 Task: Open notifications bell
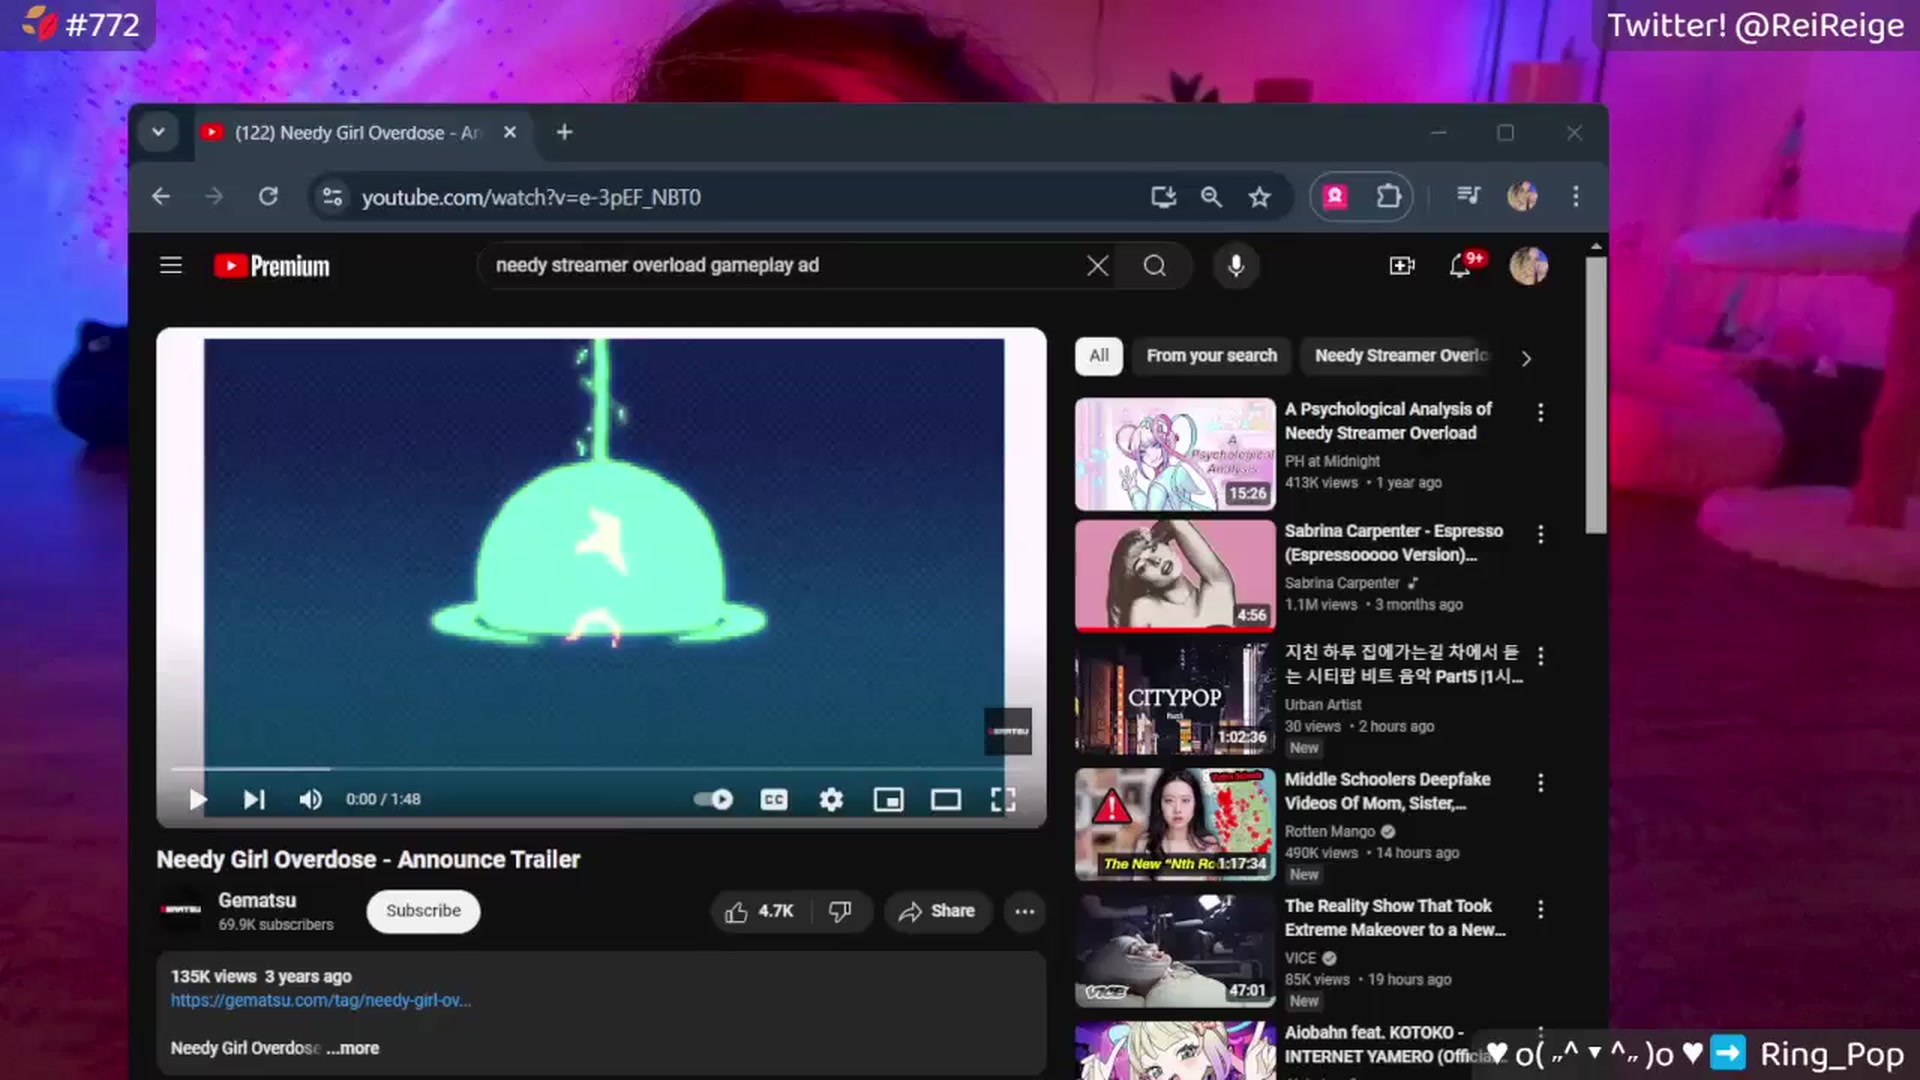1462,265
